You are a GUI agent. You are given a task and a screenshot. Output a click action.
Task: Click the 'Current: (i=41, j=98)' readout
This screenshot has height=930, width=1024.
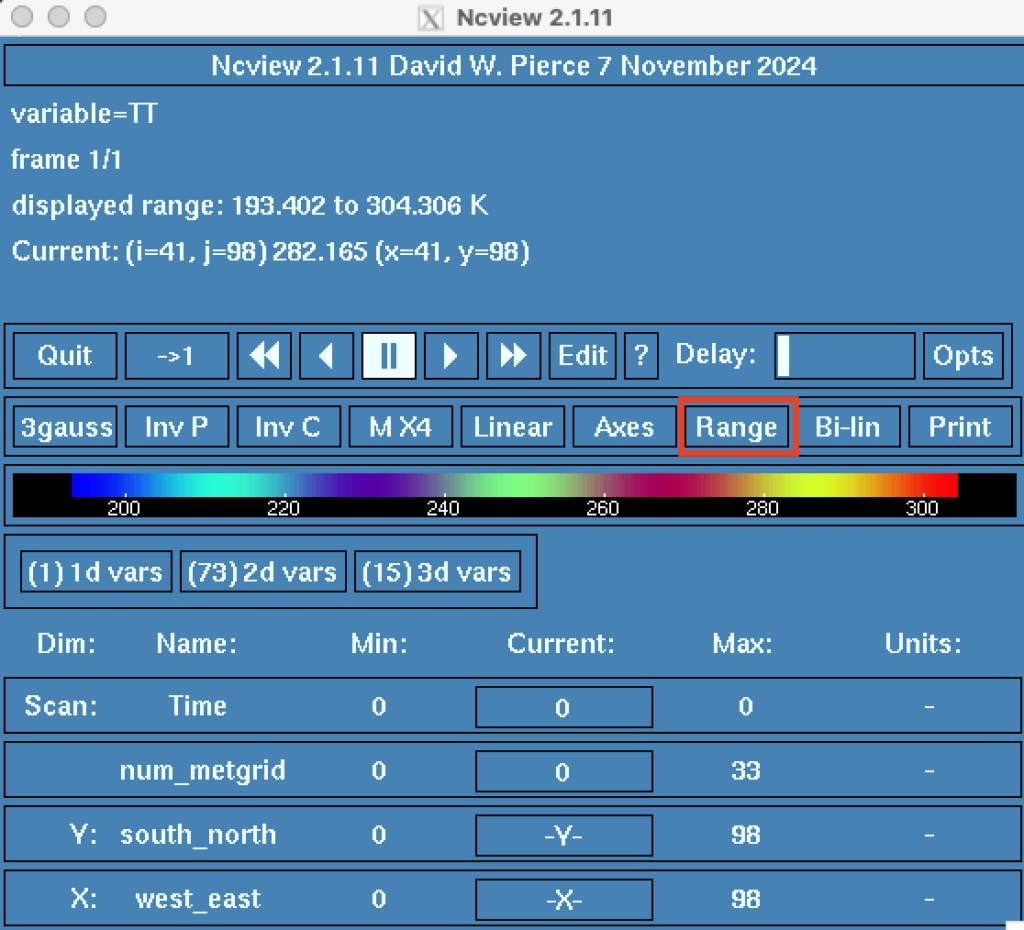pos(139,251)
